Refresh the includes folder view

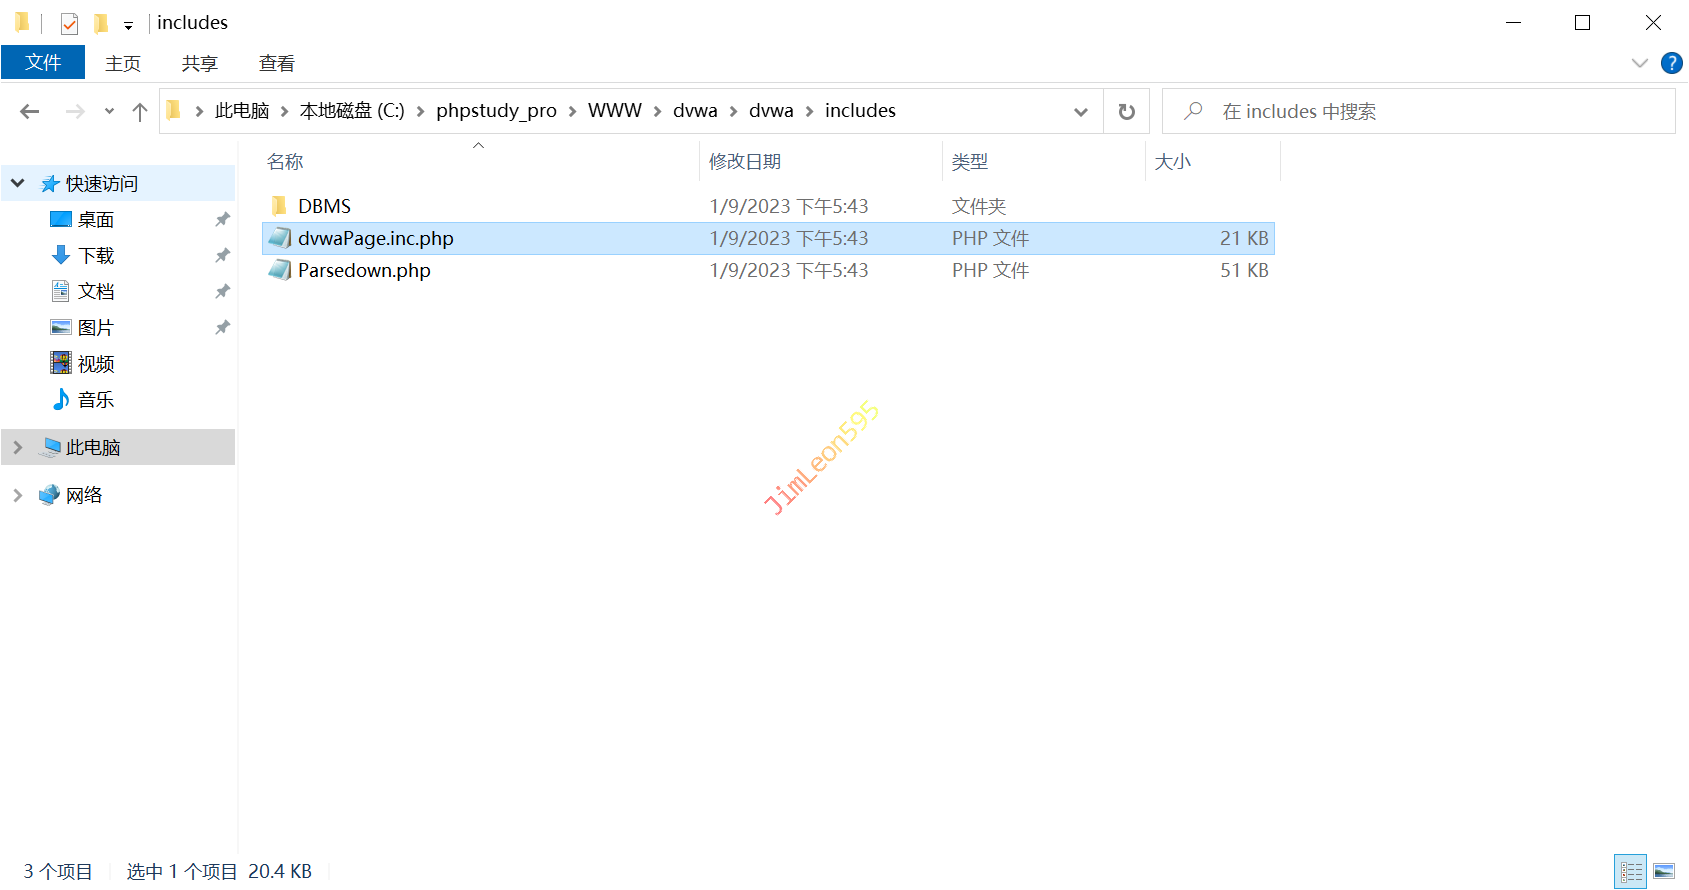tap(1126, 111)
